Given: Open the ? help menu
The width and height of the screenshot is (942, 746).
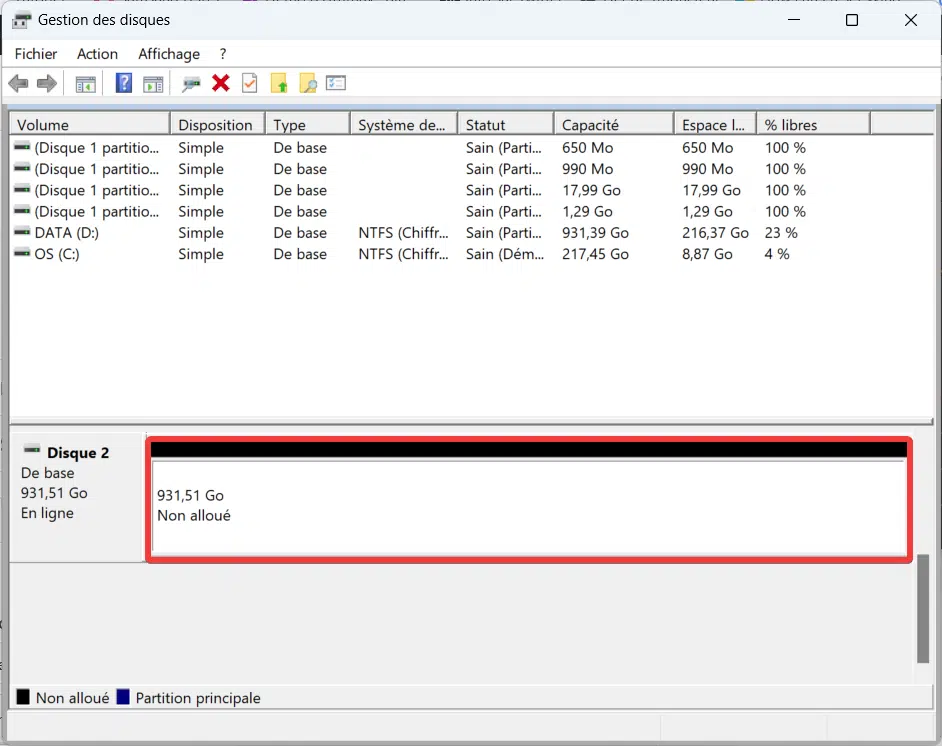Looking at the screenshot, I should tap(223, 54).
